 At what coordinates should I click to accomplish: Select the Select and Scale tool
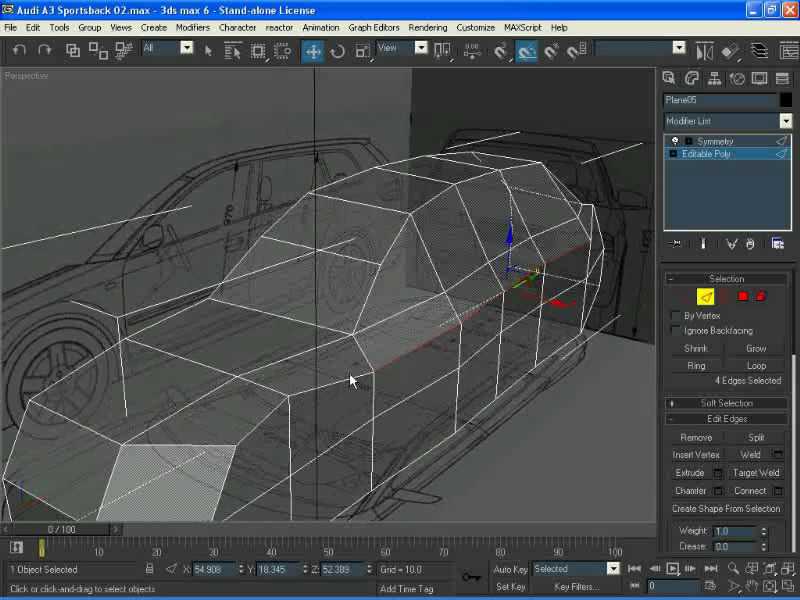[x=362, y=51]
